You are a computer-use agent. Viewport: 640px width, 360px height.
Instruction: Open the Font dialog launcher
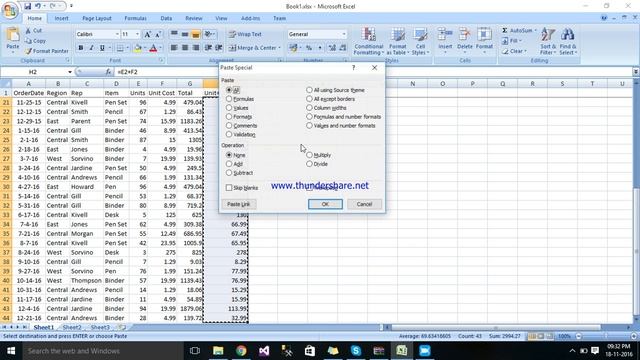point(161,60)
